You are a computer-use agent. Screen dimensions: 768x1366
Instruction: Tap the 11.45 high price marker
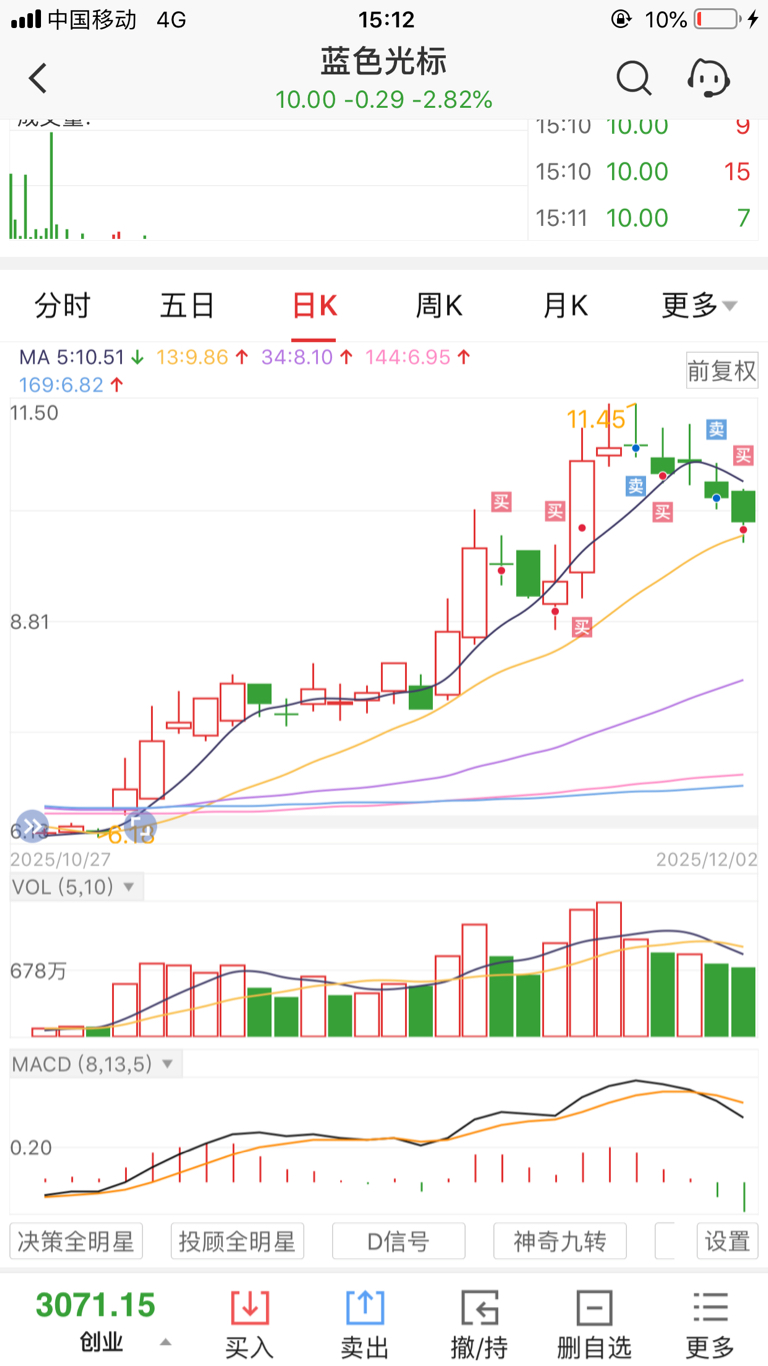(x=596, y=419)
